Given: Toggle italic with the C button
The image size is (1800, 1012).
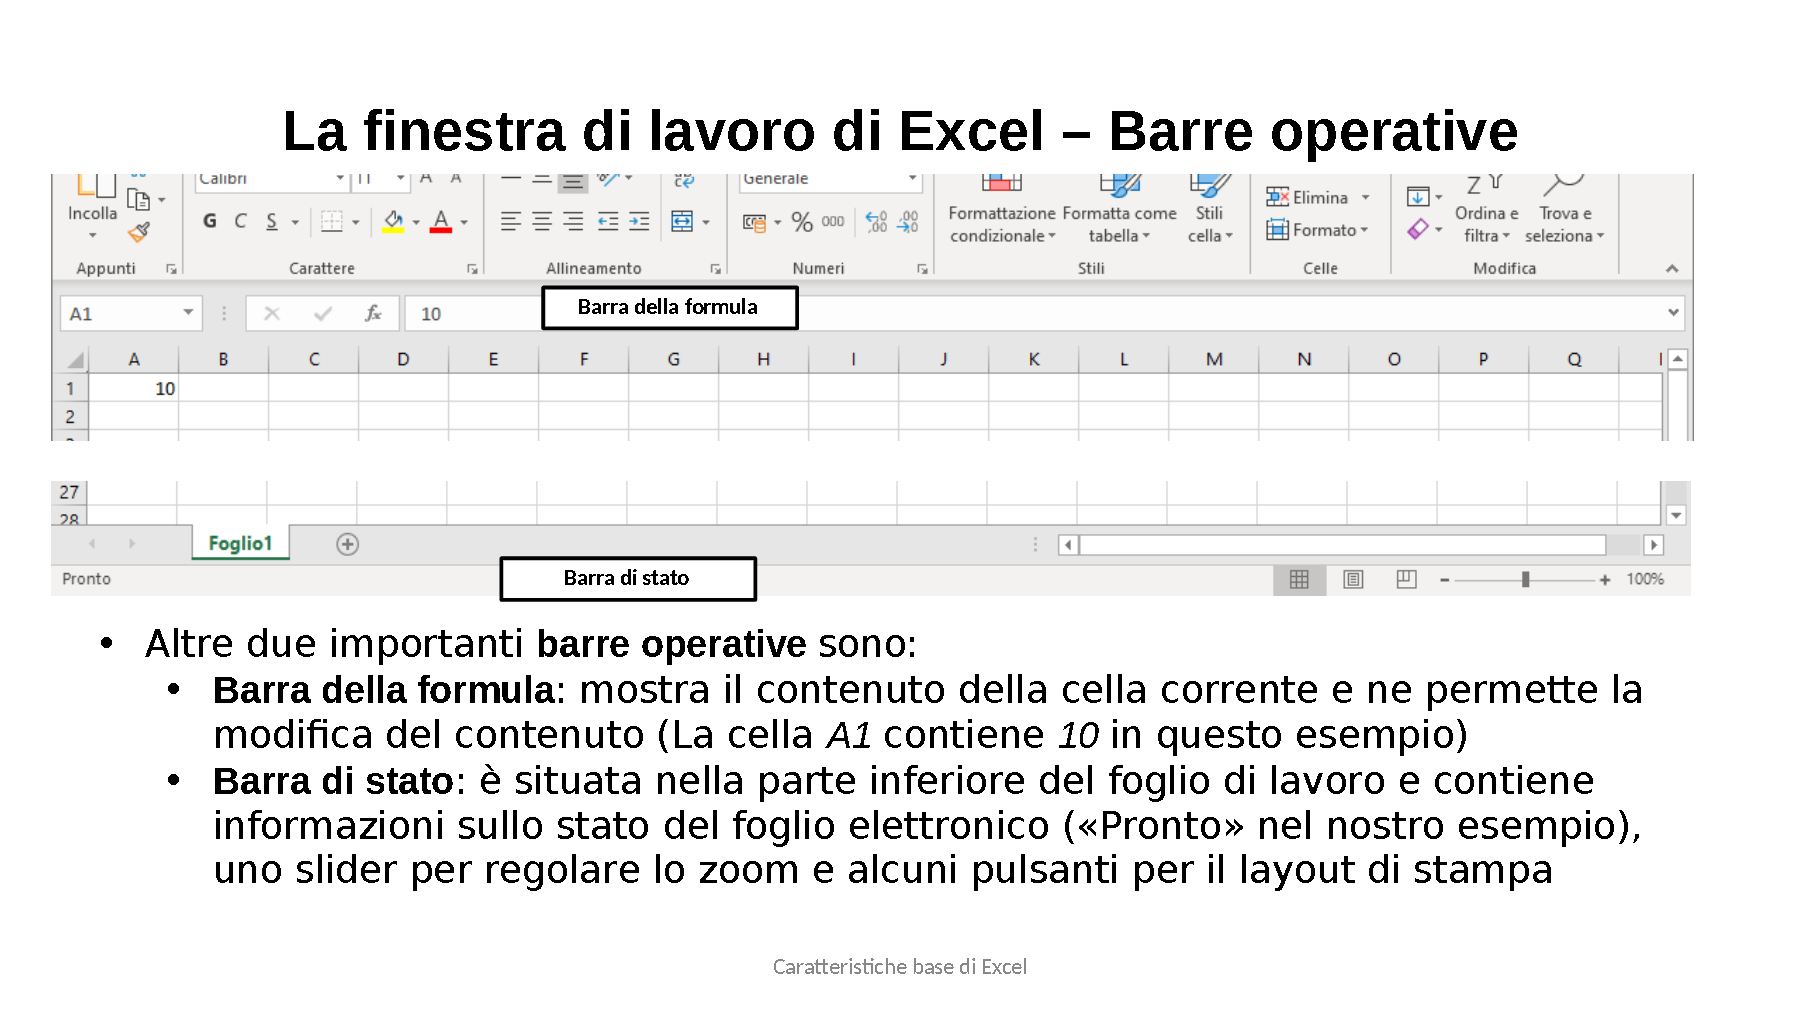Looking at the screenshot, I should 240,221.
